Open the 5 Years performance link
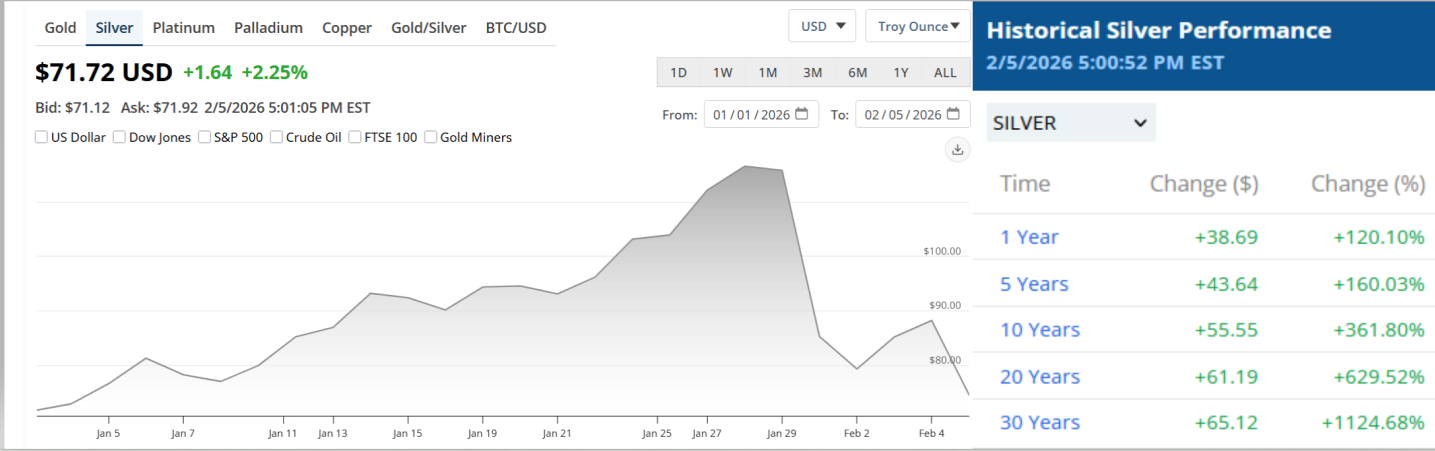The image size is (1435, 451). coord(1034,284)
